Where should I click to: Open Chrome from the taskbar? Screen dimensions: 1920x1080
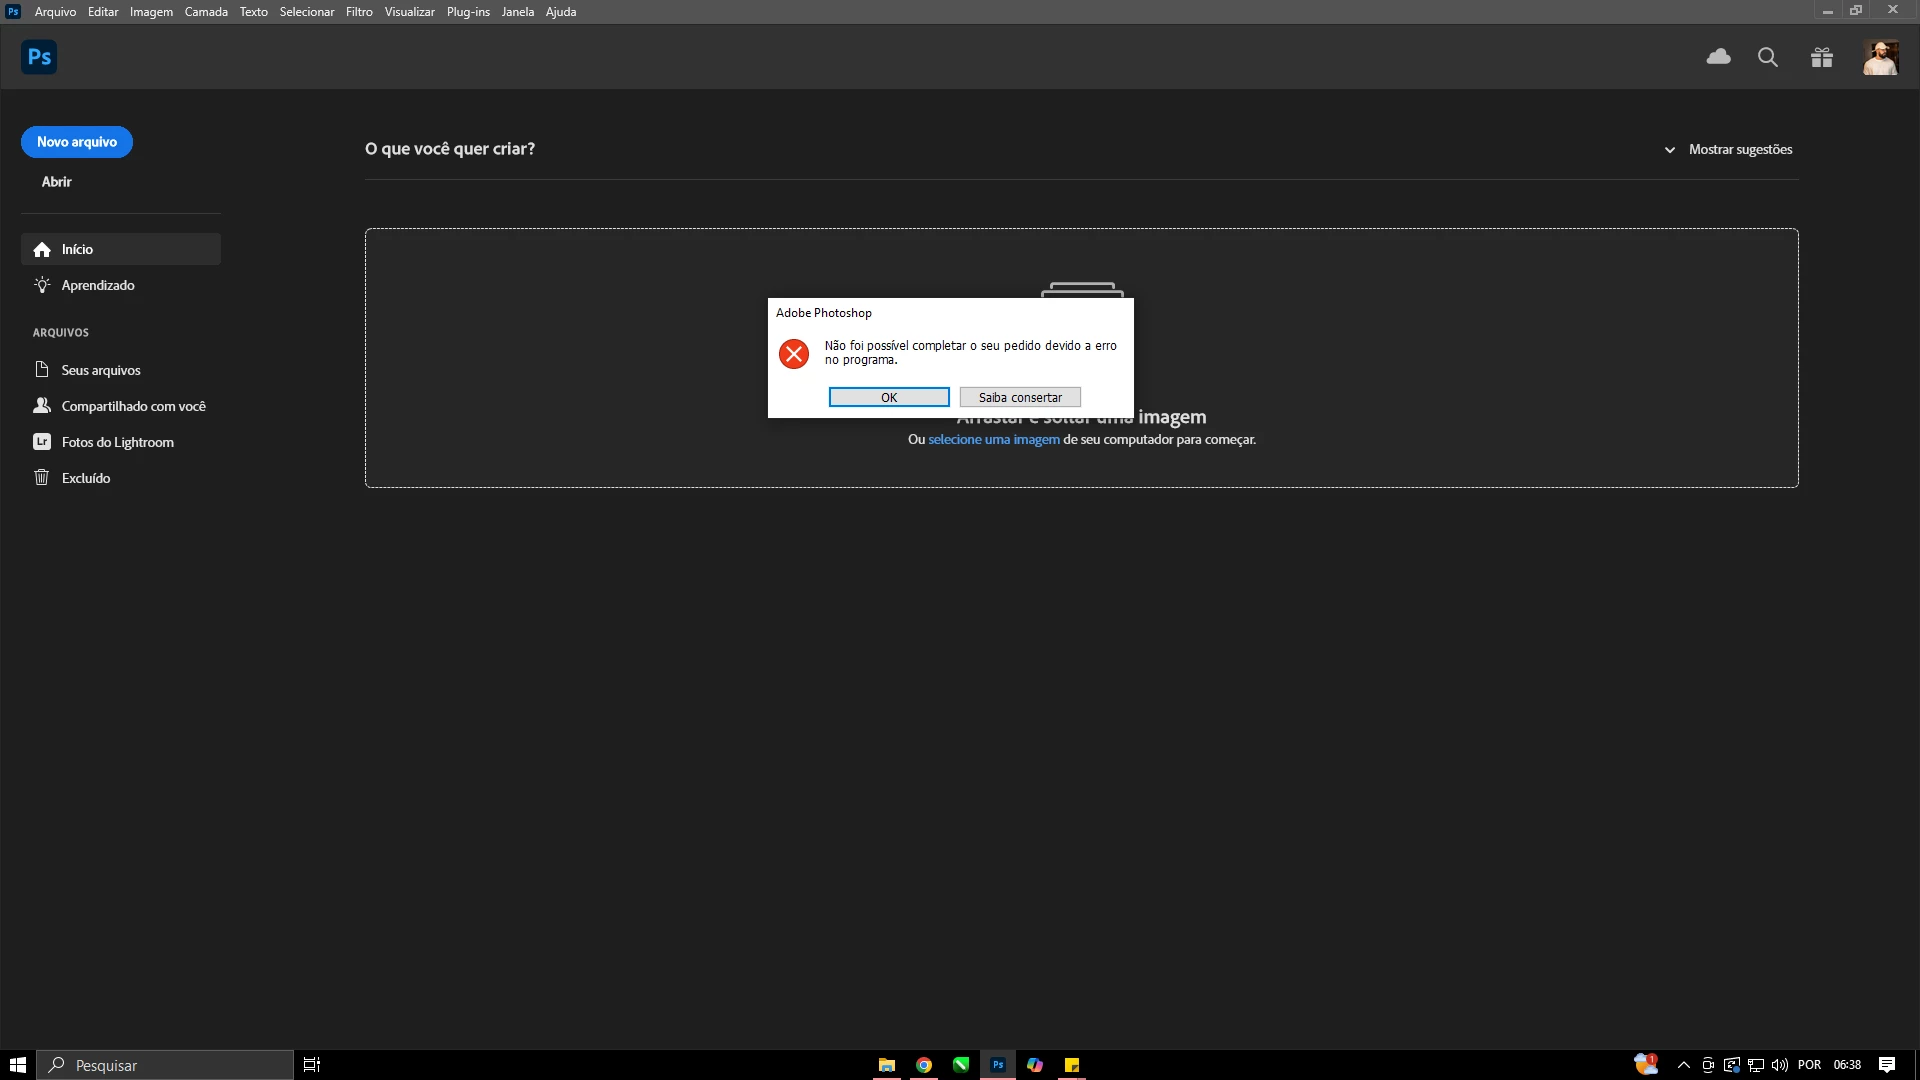pyautogui.click(x=924, y=1065)
